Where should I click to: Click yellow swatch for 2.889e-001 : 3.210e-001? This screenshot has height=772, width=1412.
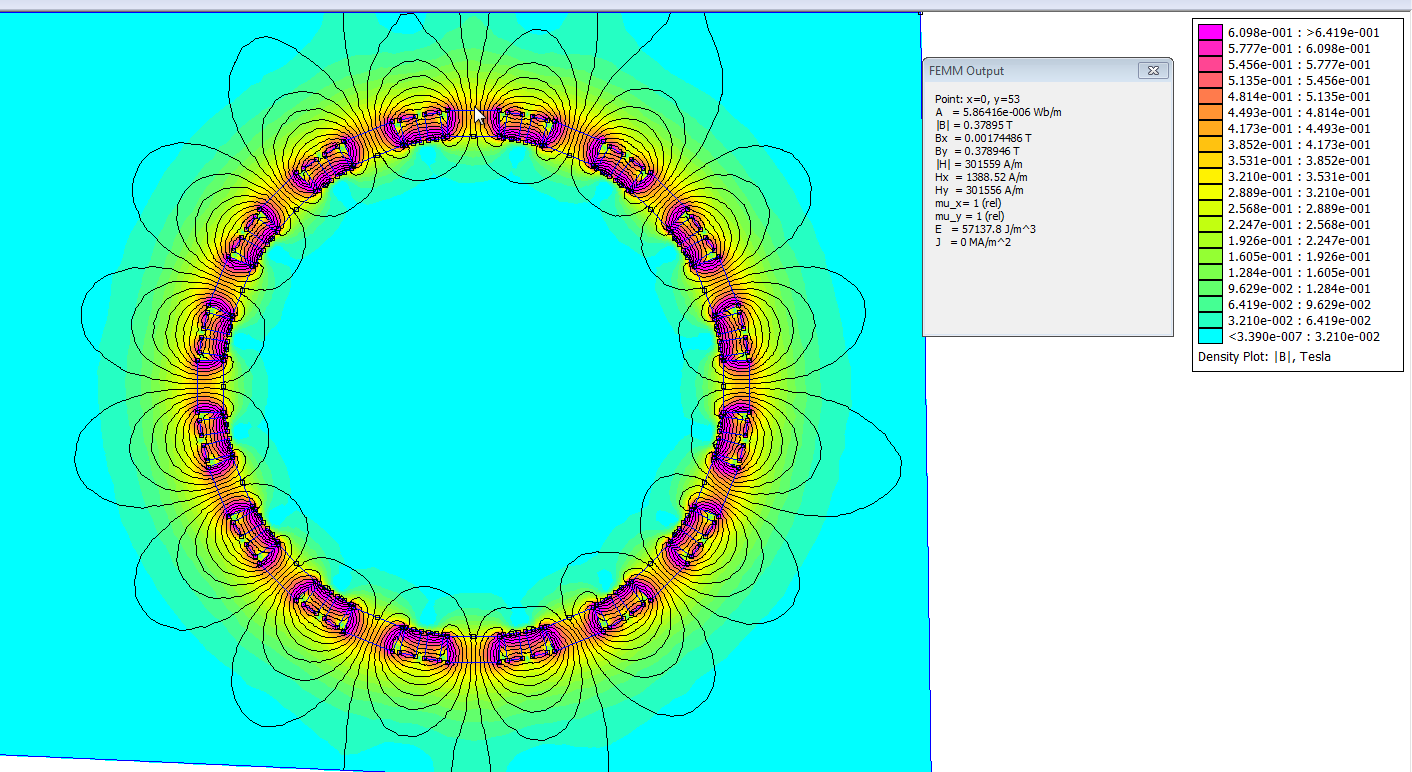[x=1210, y=192]
